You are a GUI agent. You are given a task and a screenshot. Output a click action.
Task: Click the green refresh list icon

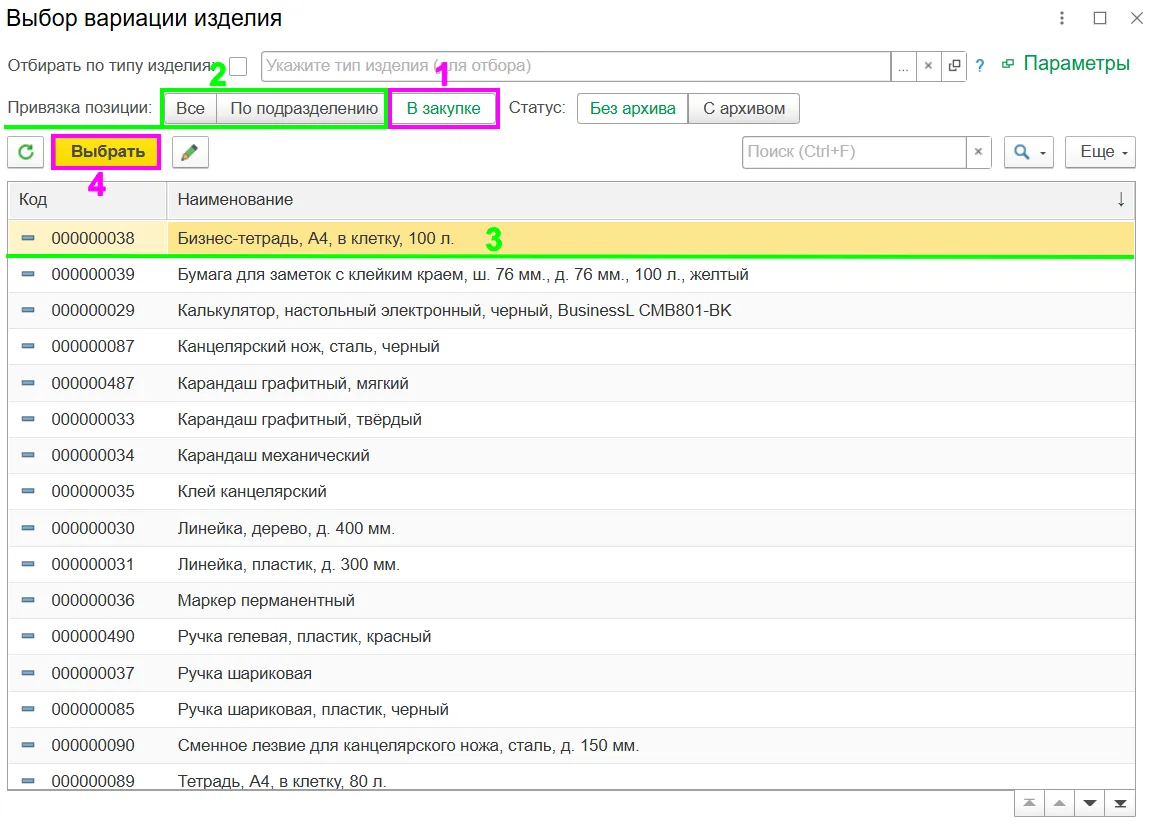(26, 152)
